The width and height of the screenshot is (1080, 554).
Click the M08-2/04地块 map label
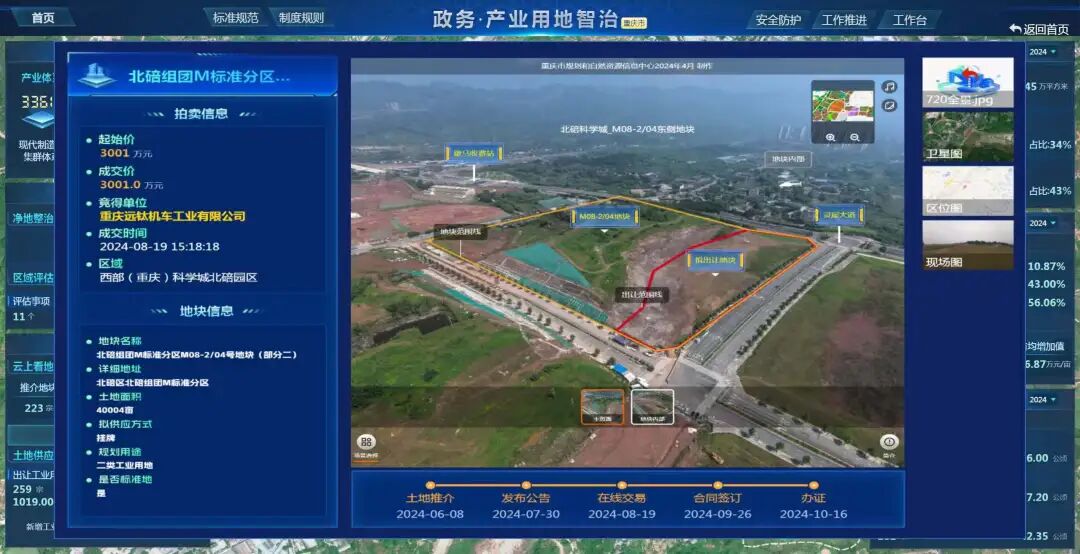(x=605, y=216)
